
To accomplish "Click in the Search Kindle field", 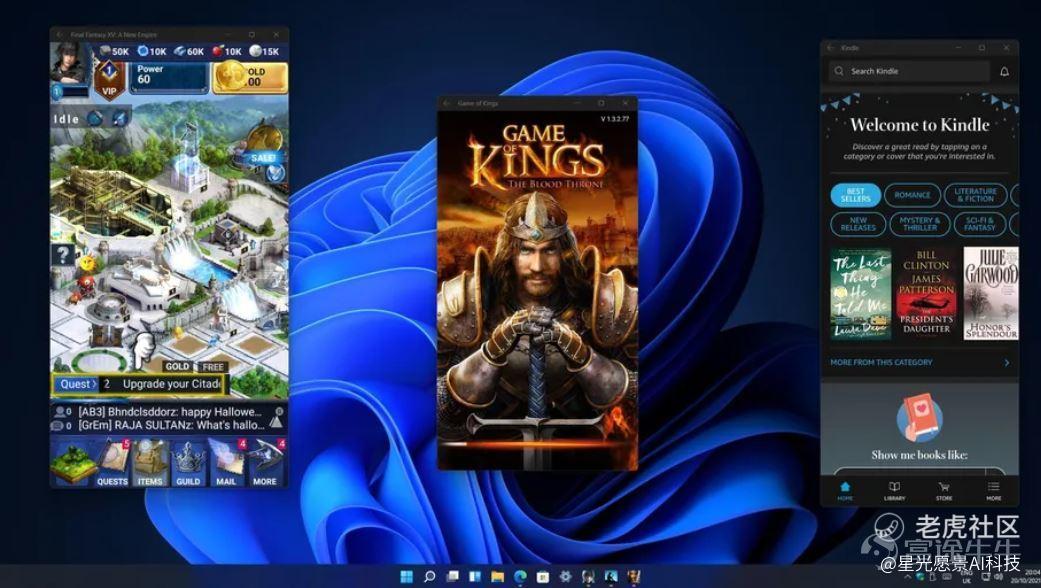I will [909, 71].
